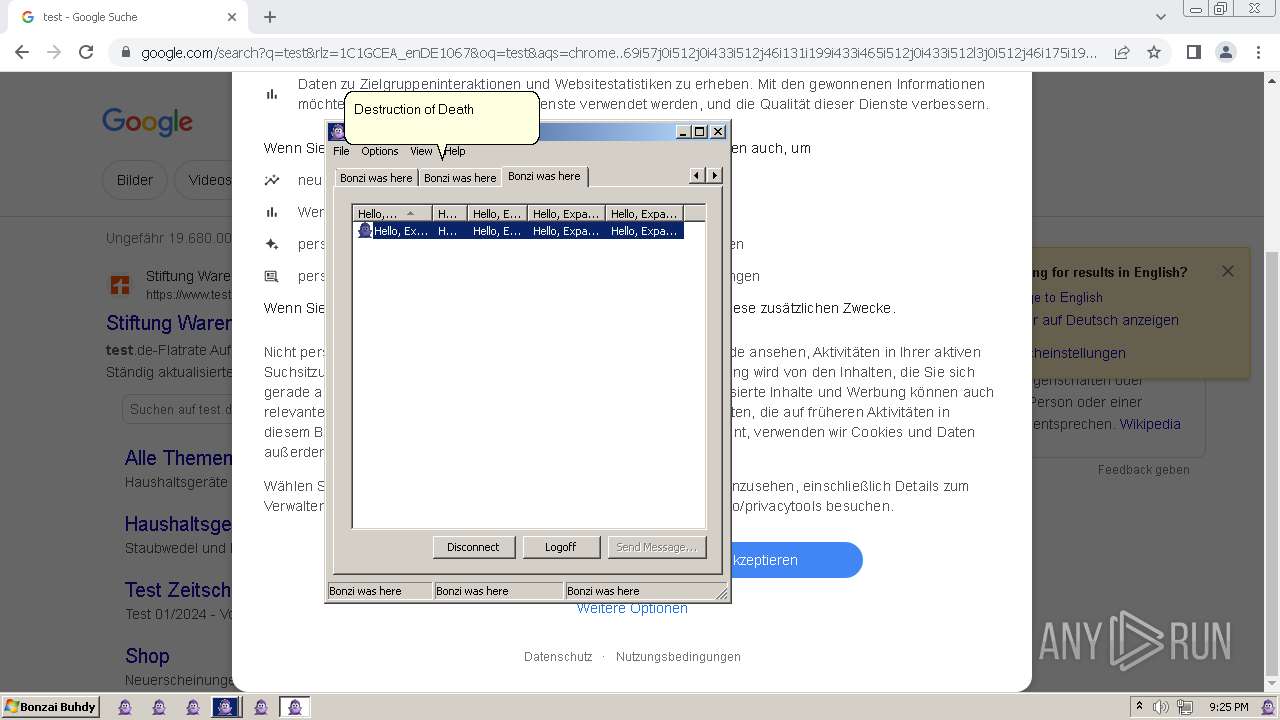Select the Bilder search filter chip
The height and width of the screenshot is (720, 1280).
[x=135, y=180]
